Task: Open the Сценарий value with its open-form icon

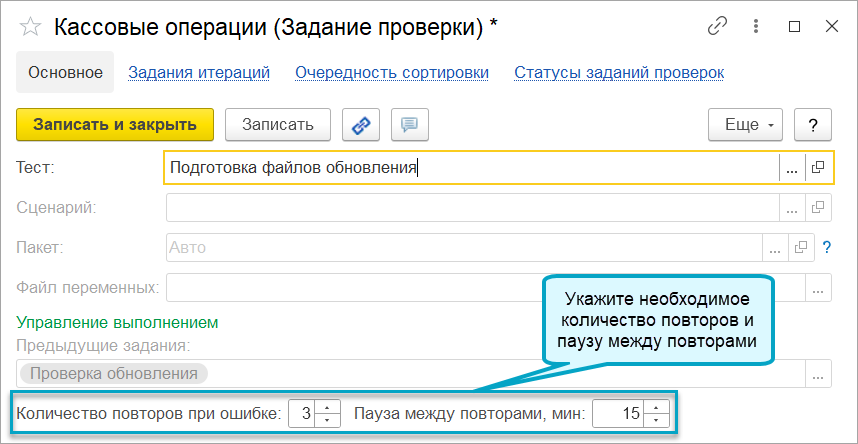Action: (819, 207)
